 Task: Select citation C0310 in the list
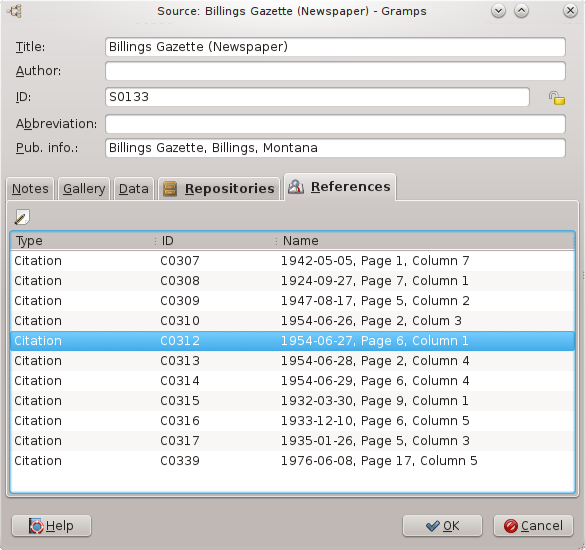pos(292,321)
